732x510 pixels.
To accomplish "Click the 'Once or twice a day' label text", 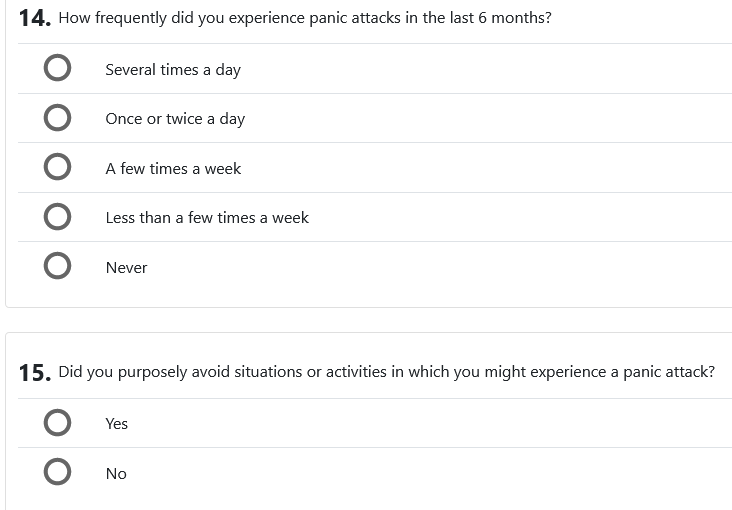I will coord(175,119).
